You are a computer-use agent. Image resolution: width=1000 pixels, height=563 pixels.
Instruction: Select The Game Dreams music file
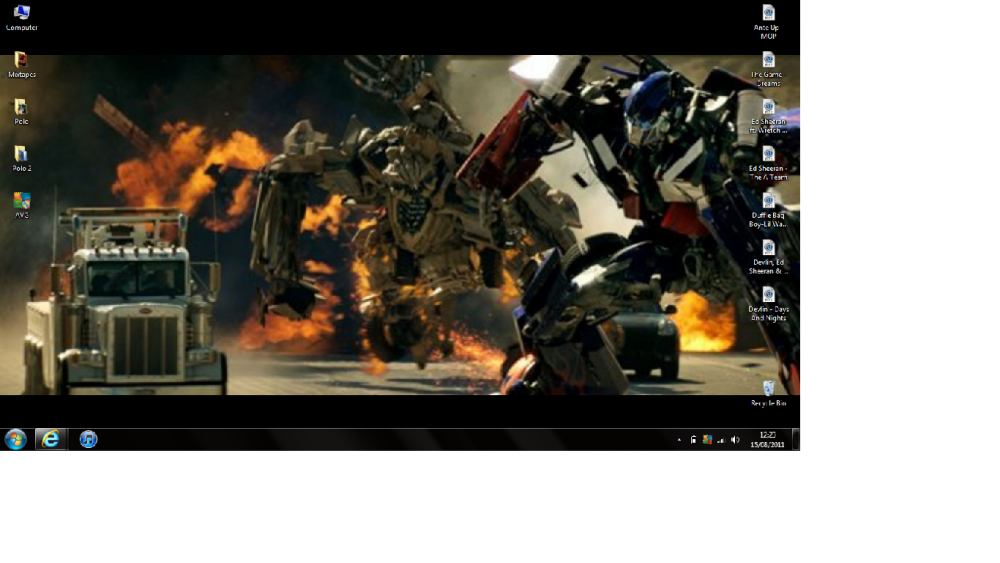point(767,69)
